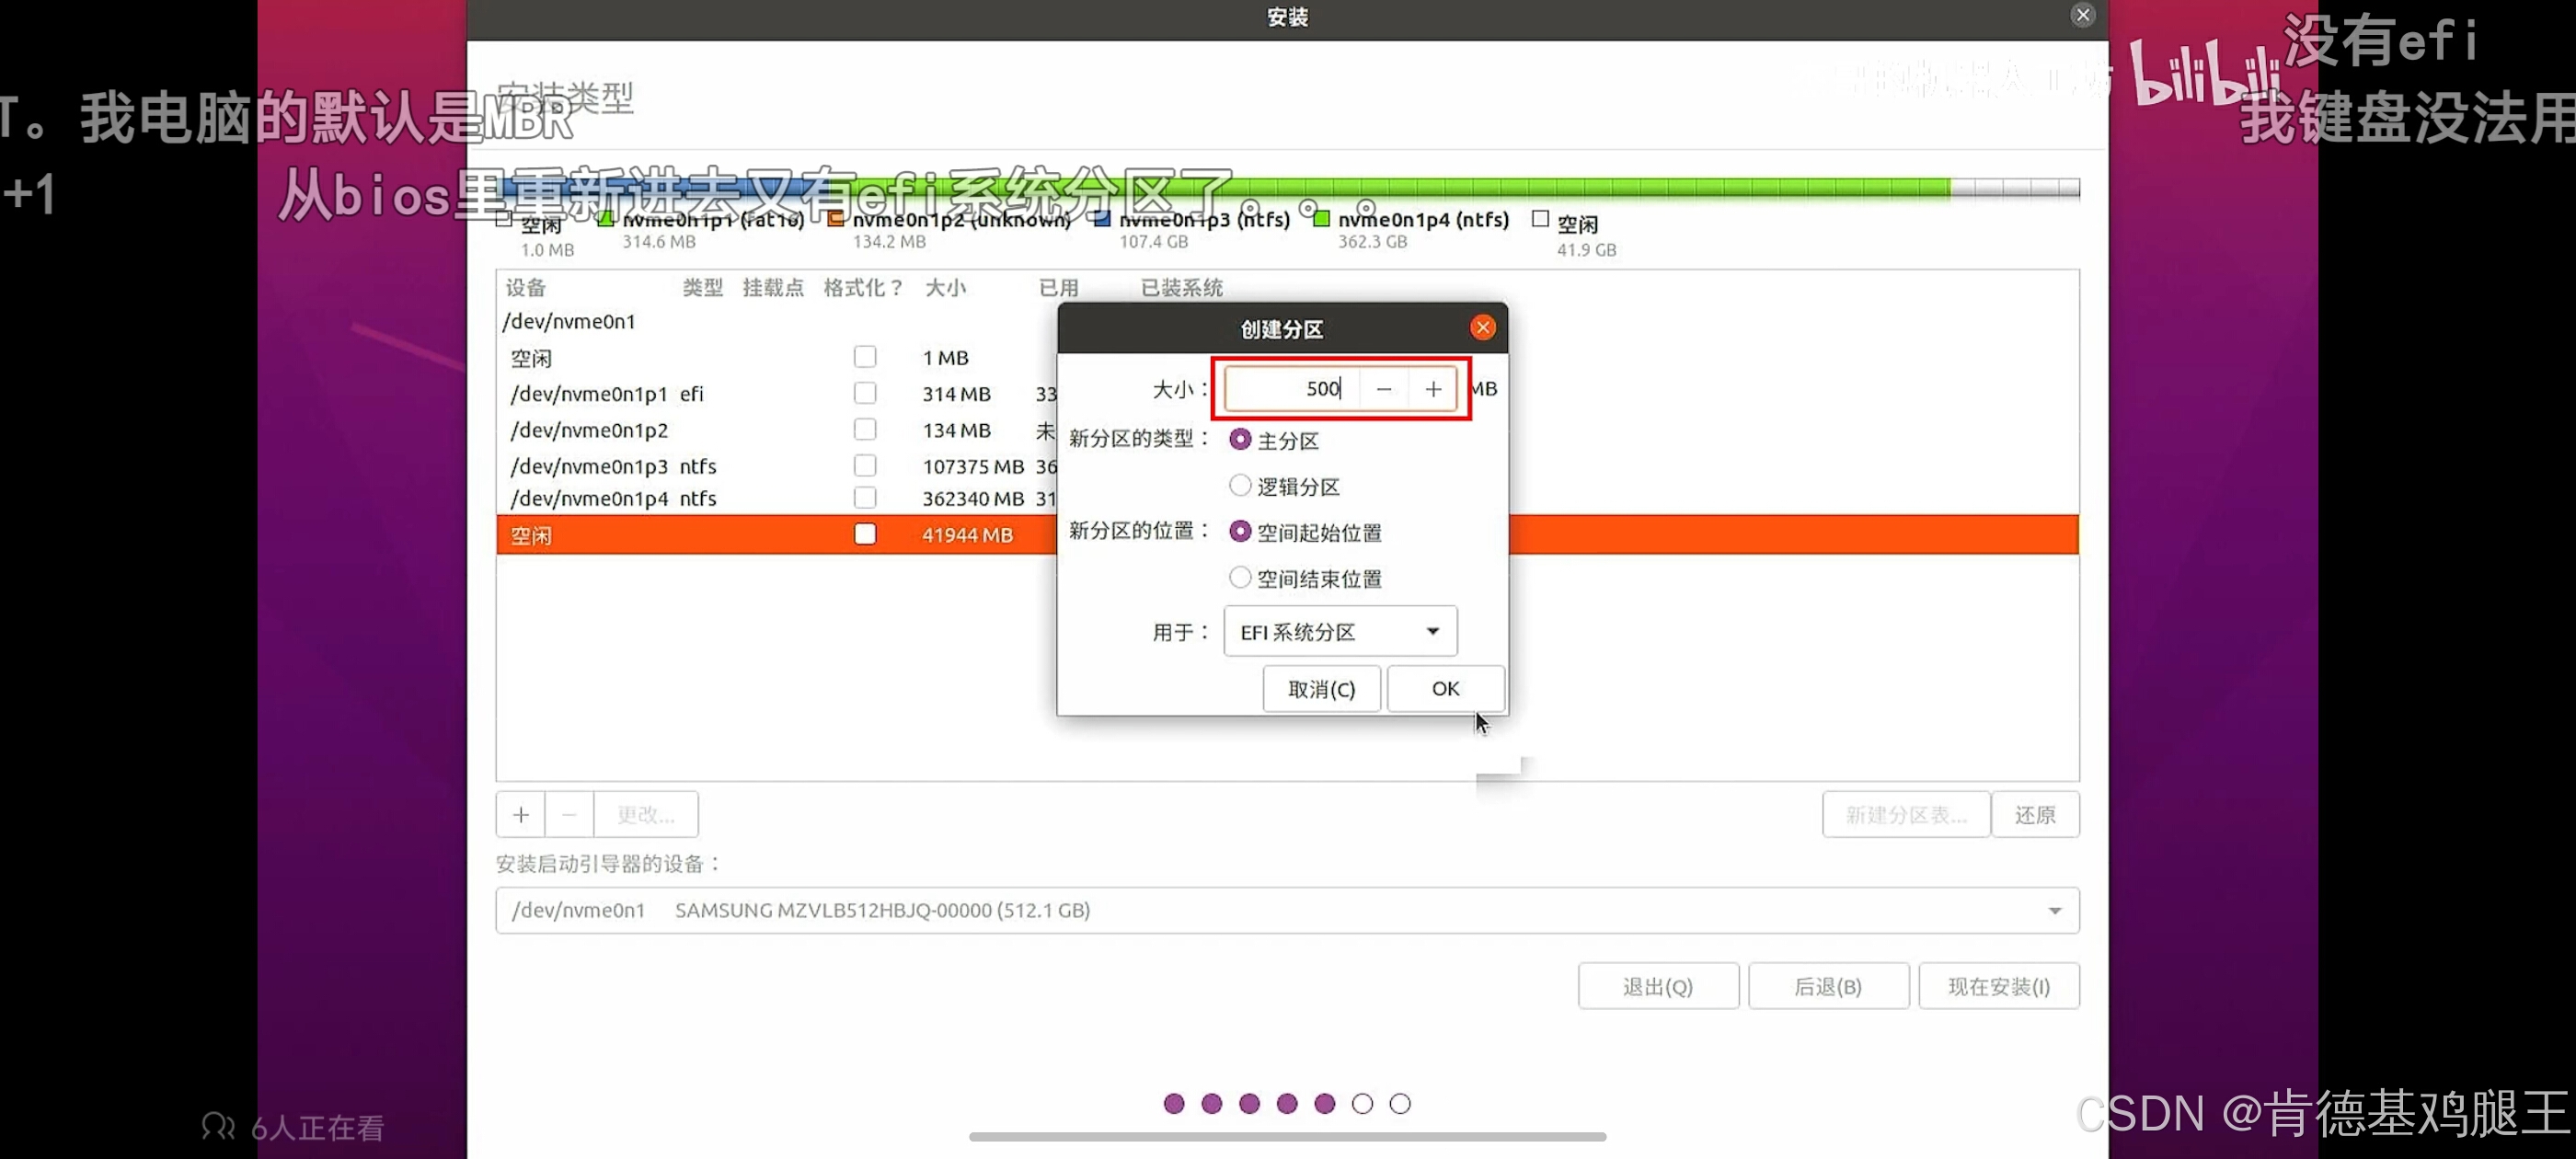This screenshot has width=2576, height=1159.
Task: Click the 大小 column header
Action: 944,288
